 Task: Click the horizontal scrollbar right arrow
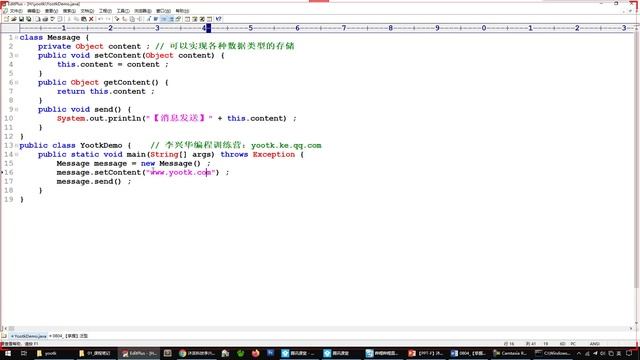(x=631, y=328)
